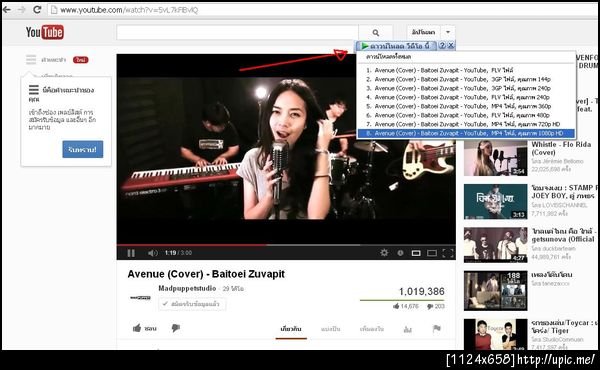The width and height of the screenshot is (600, 370).
Task: Click the 1:19 / 3:00 time display
Action: [178, 253]
